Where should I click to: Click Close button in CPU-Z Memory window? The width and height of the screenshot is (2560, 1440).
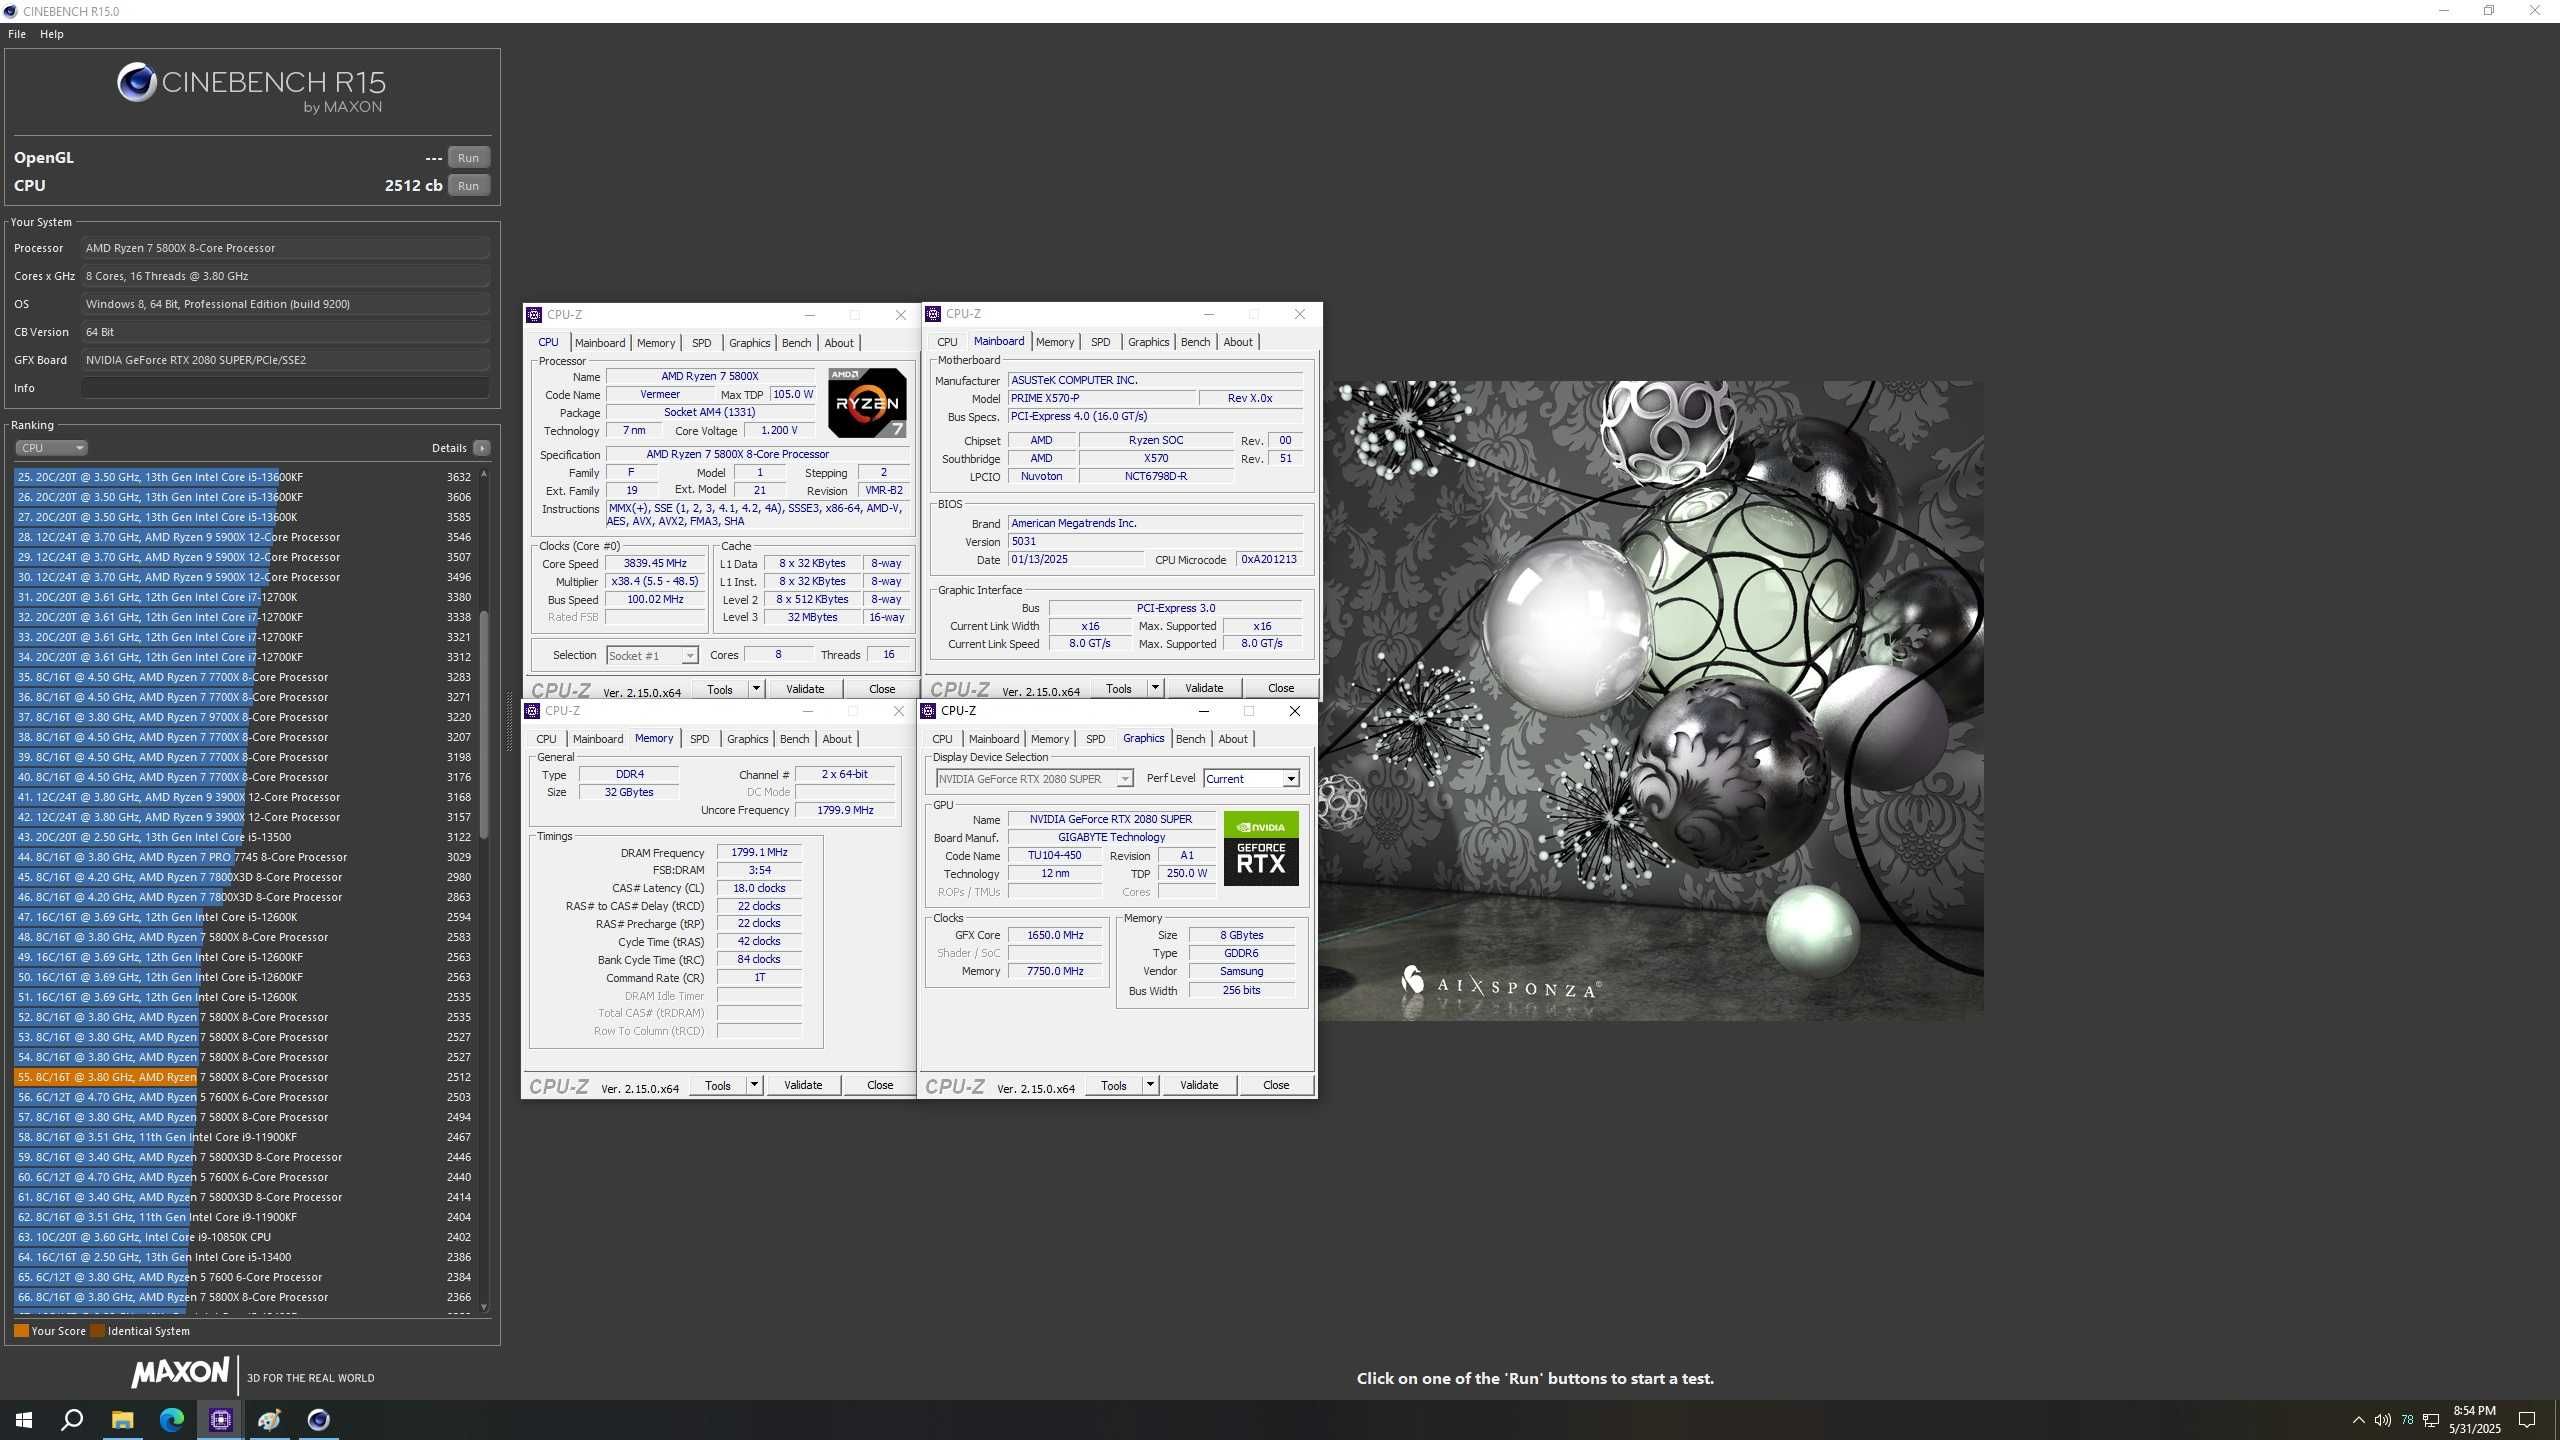point(880,1085)
